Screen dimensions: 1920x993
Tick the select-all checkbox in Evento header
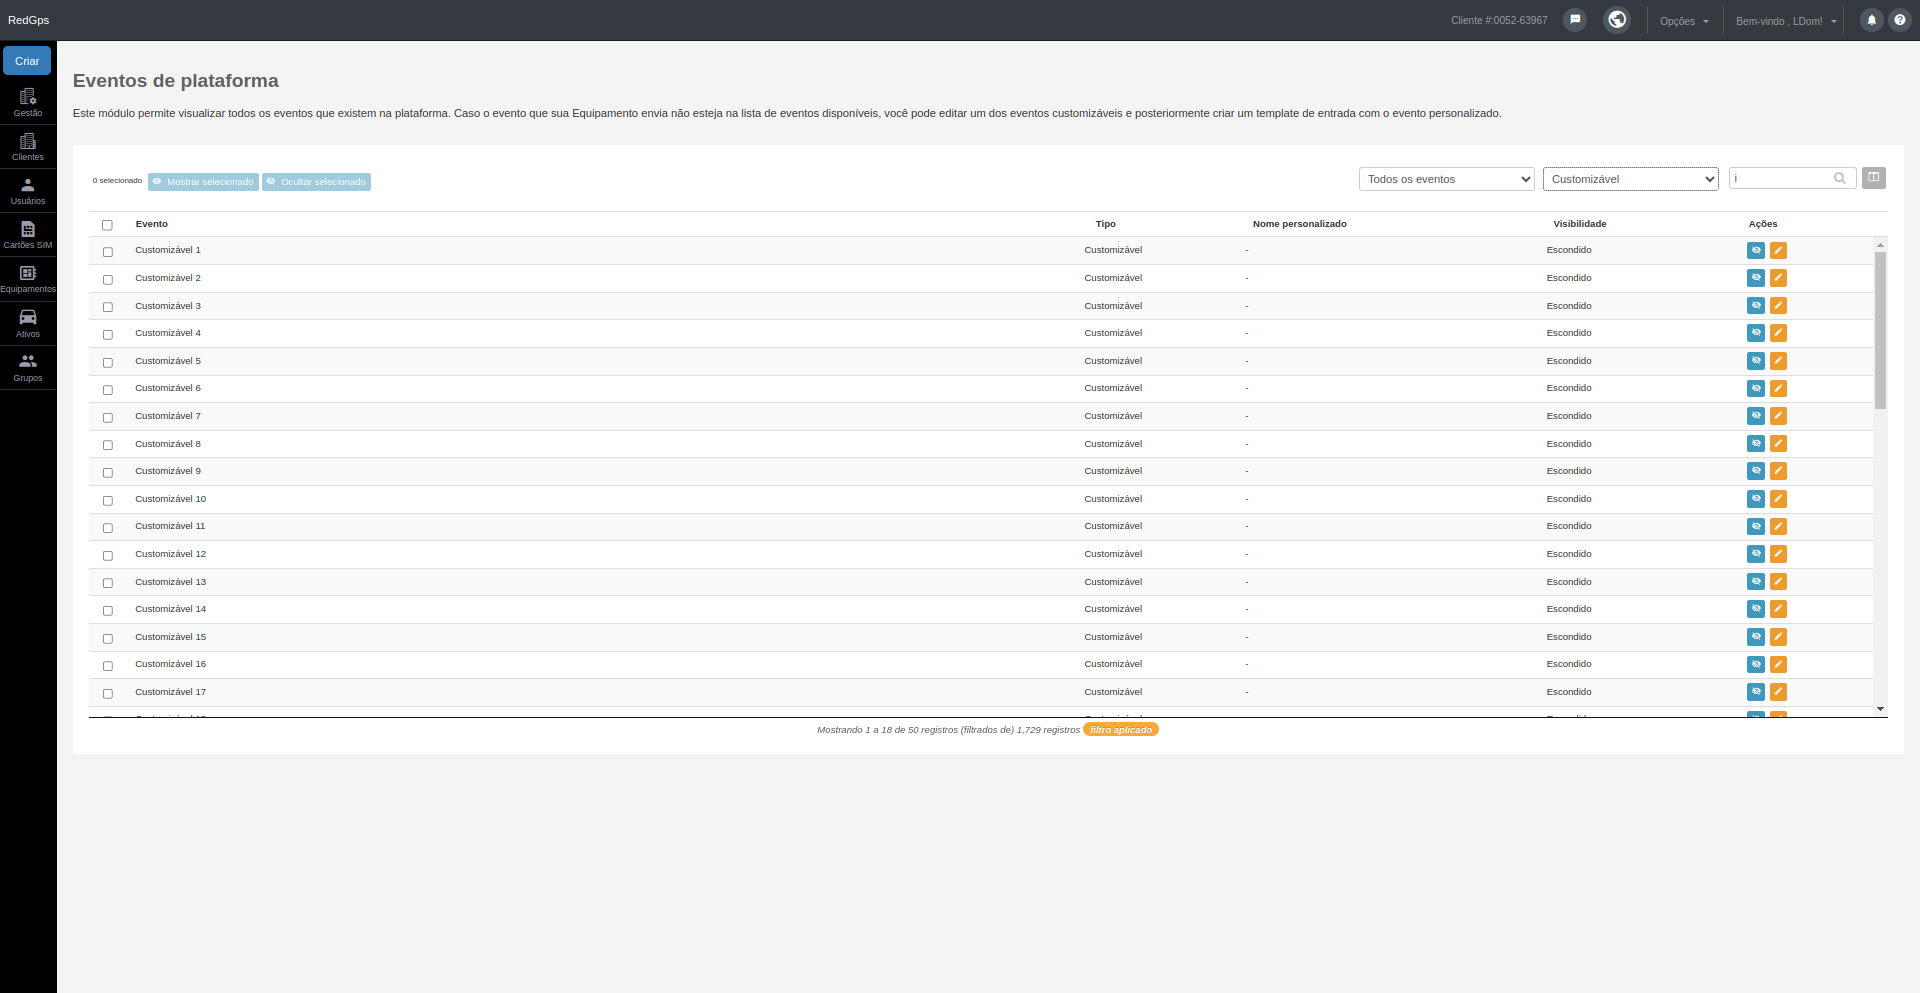point(108,225)
